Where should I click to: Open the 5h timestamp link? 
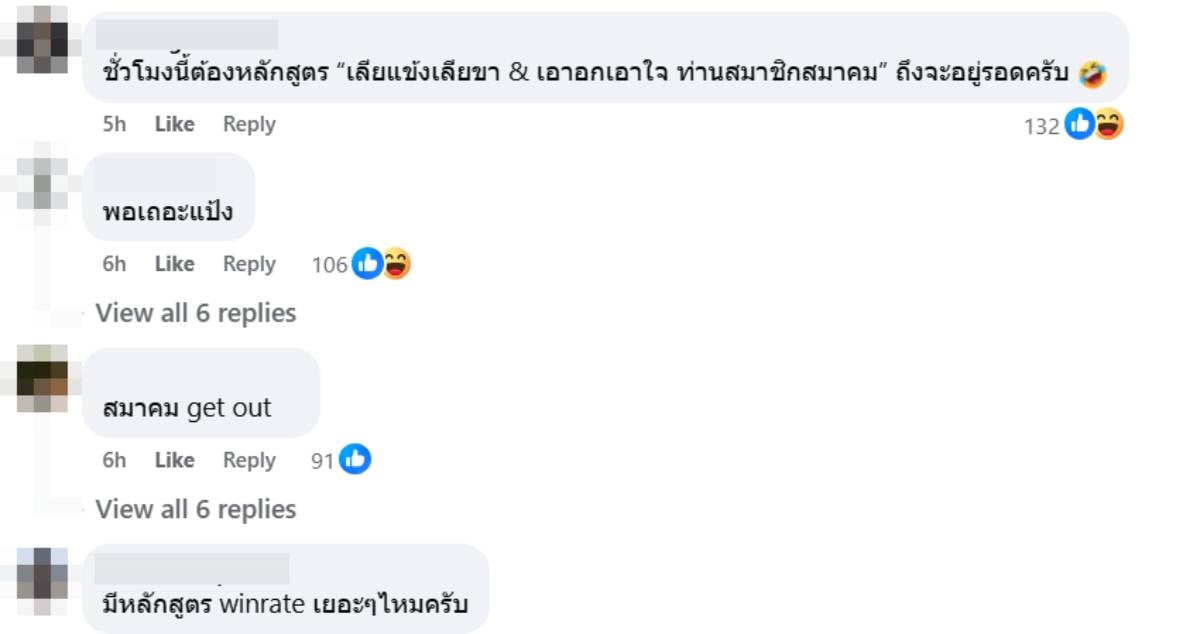(x=114, y=125)
